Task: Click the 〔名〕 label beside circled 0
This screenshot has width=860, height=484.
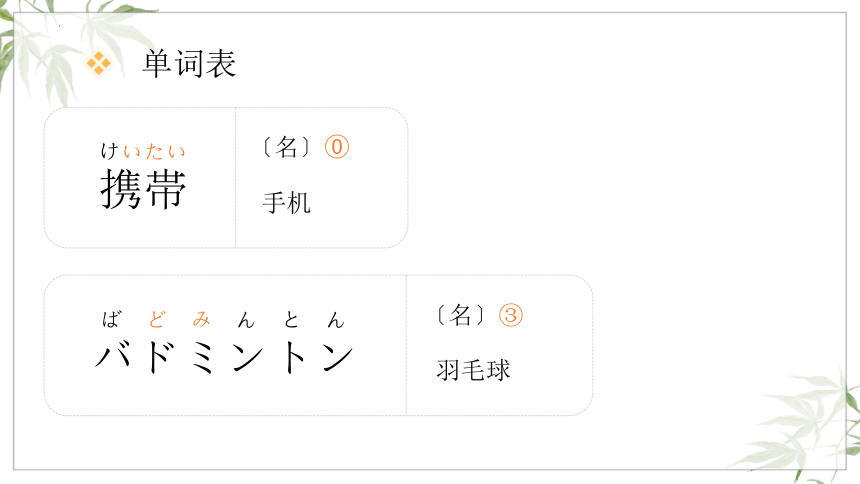Action: pyautogui.click(x=286, y=147)
